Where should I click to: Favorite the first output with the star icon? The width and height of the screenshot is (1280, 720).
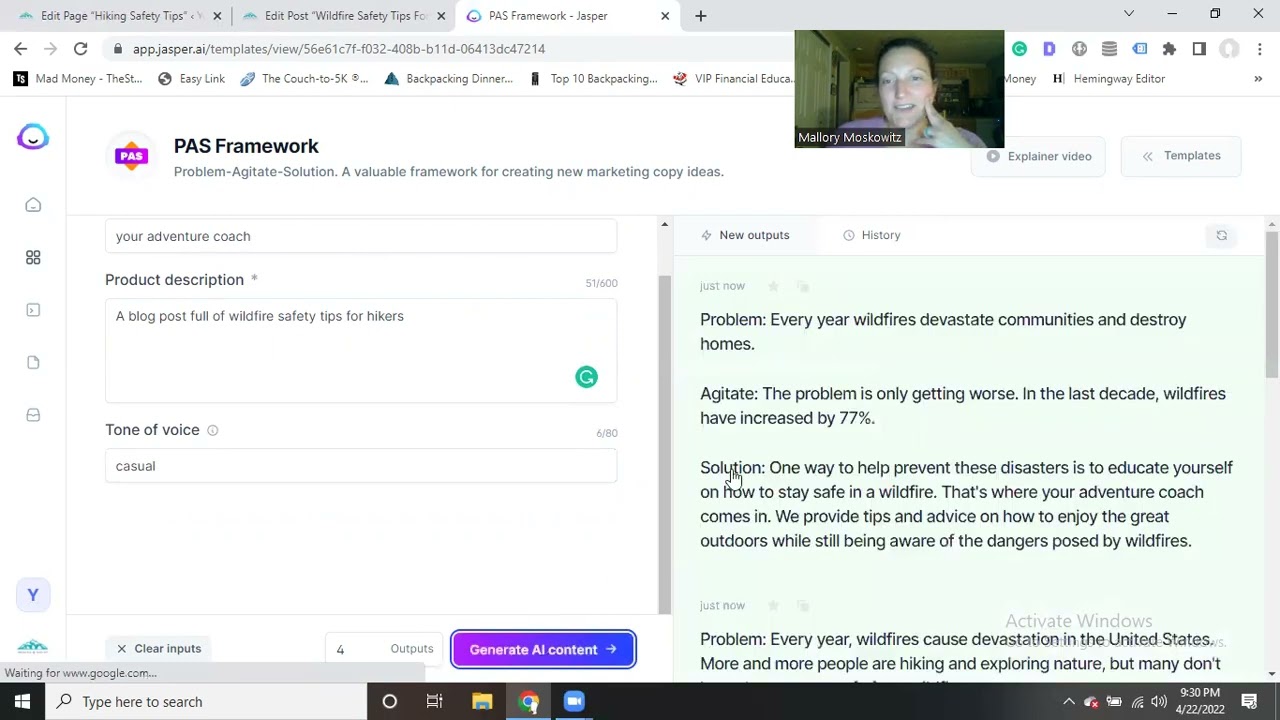point(773,286)
